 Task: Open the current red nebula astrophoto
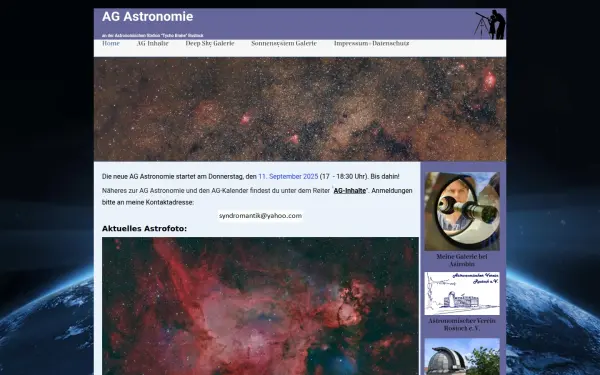261,306
